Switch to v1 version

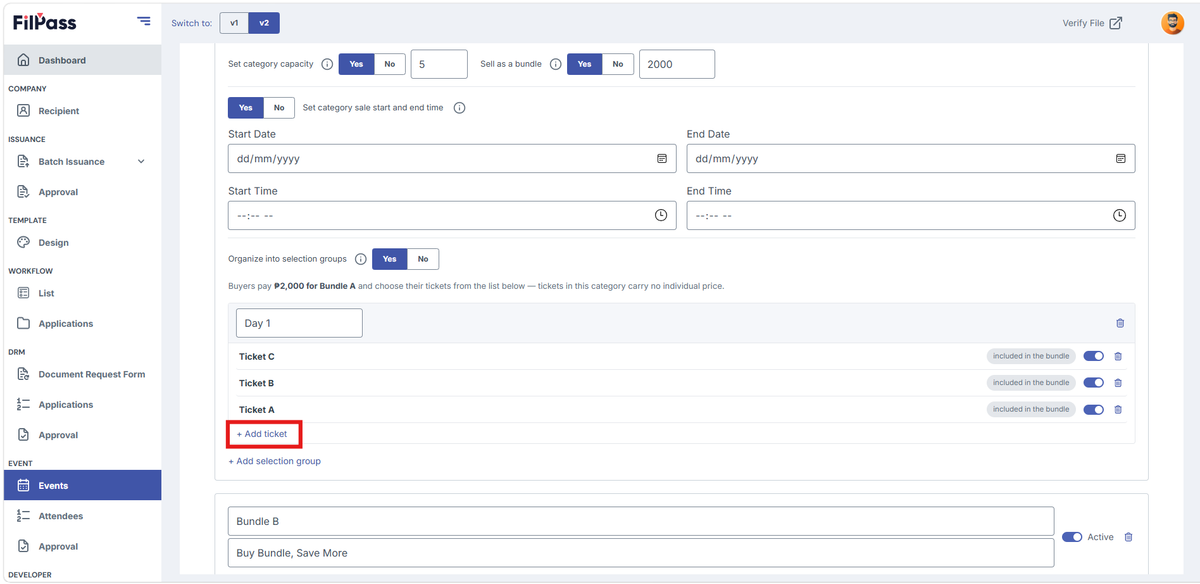pyautogui.click(x=234, y=23)
